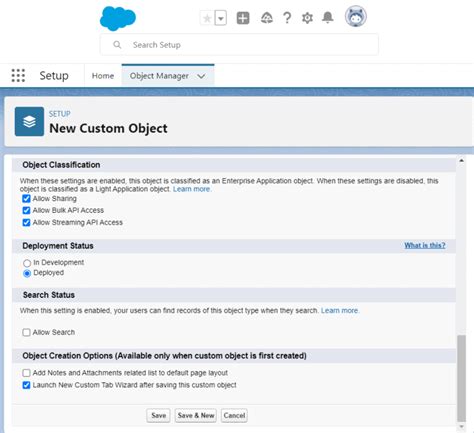The image size is (474, 433).
Task: Open the Trailhead guidance icon
Action: (x=266, y=18)
